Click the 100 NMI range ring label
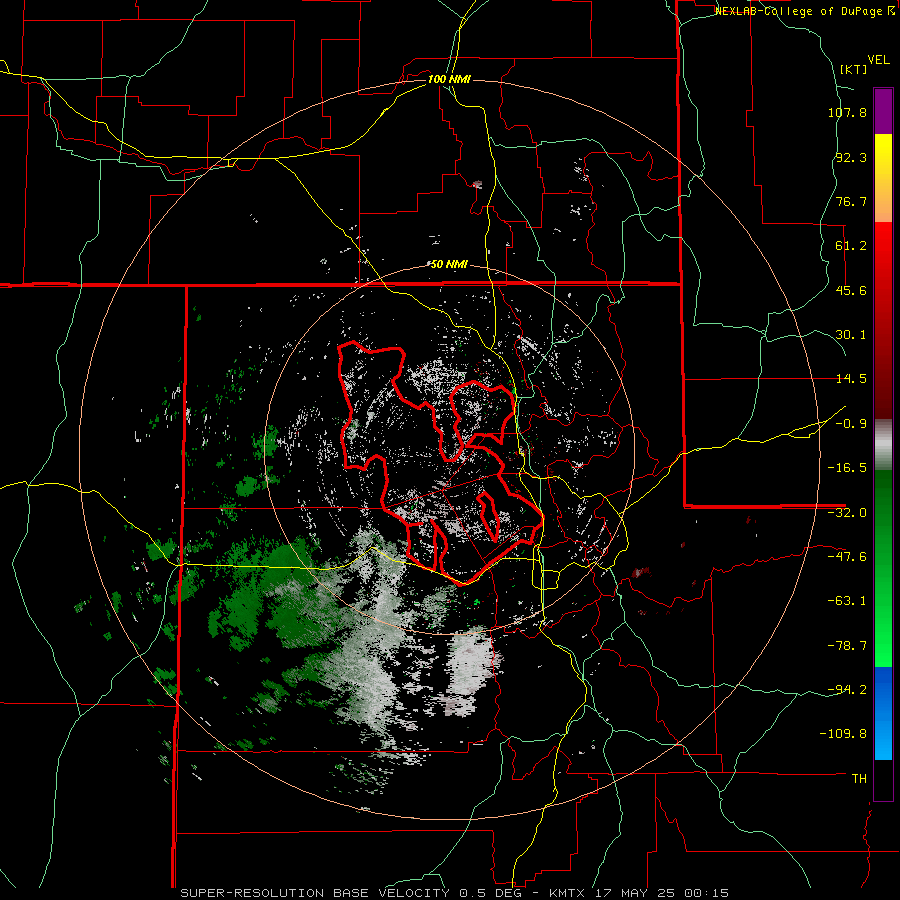Viewport: 900px width, 900px height. [x=449, y=79]
